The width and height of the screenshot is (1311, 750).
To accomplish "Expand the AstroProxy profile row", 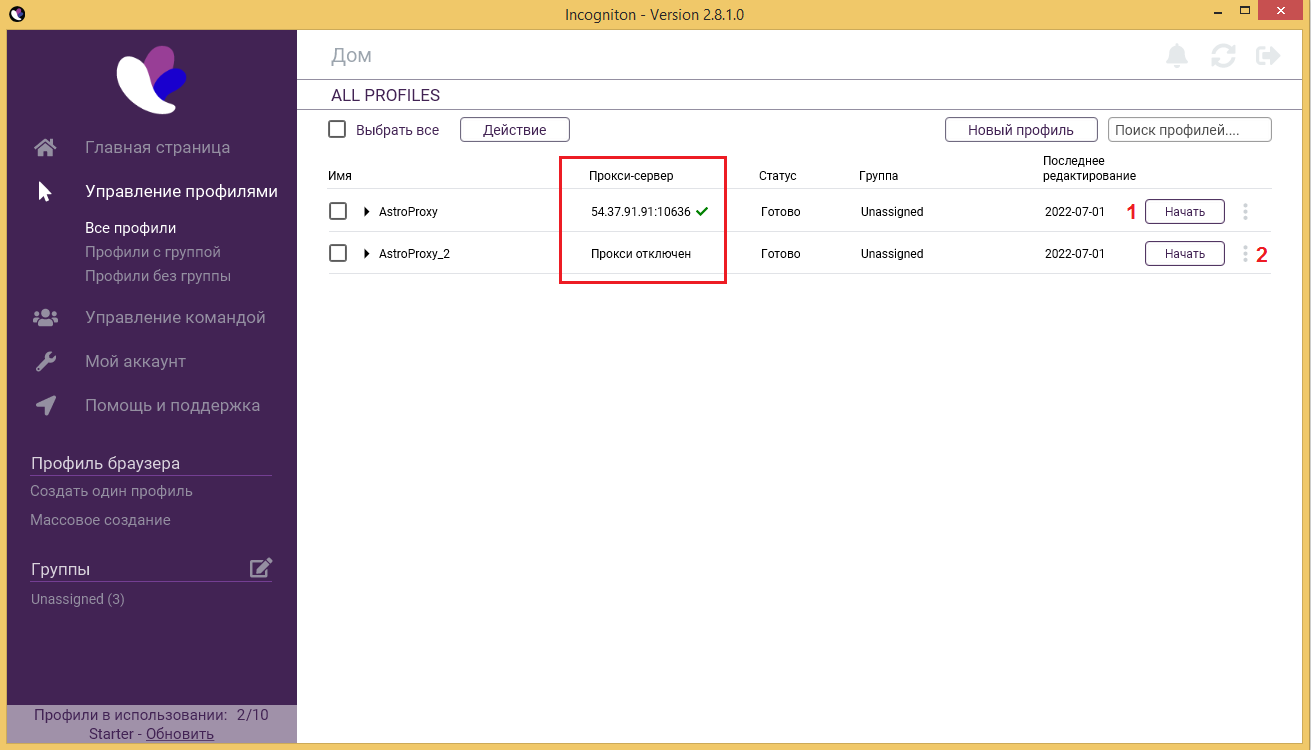I will tap(367, 212).
